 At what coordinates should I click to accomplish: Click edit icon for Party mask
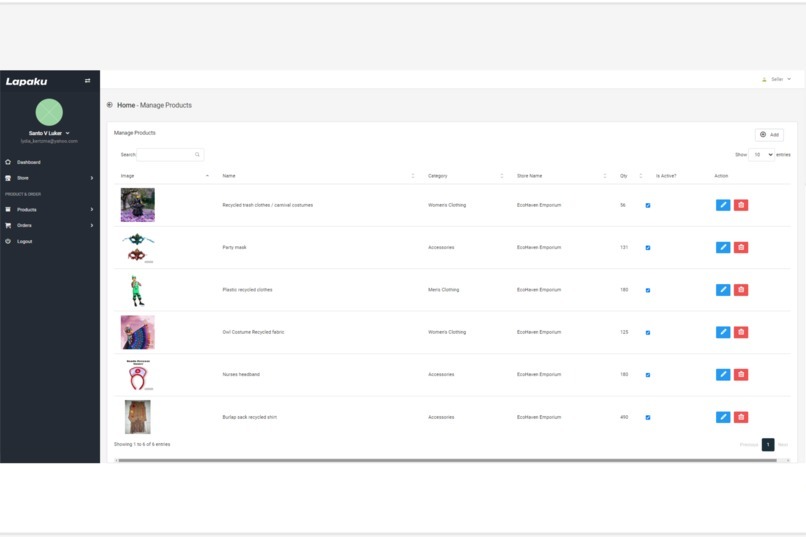(723, 248)
